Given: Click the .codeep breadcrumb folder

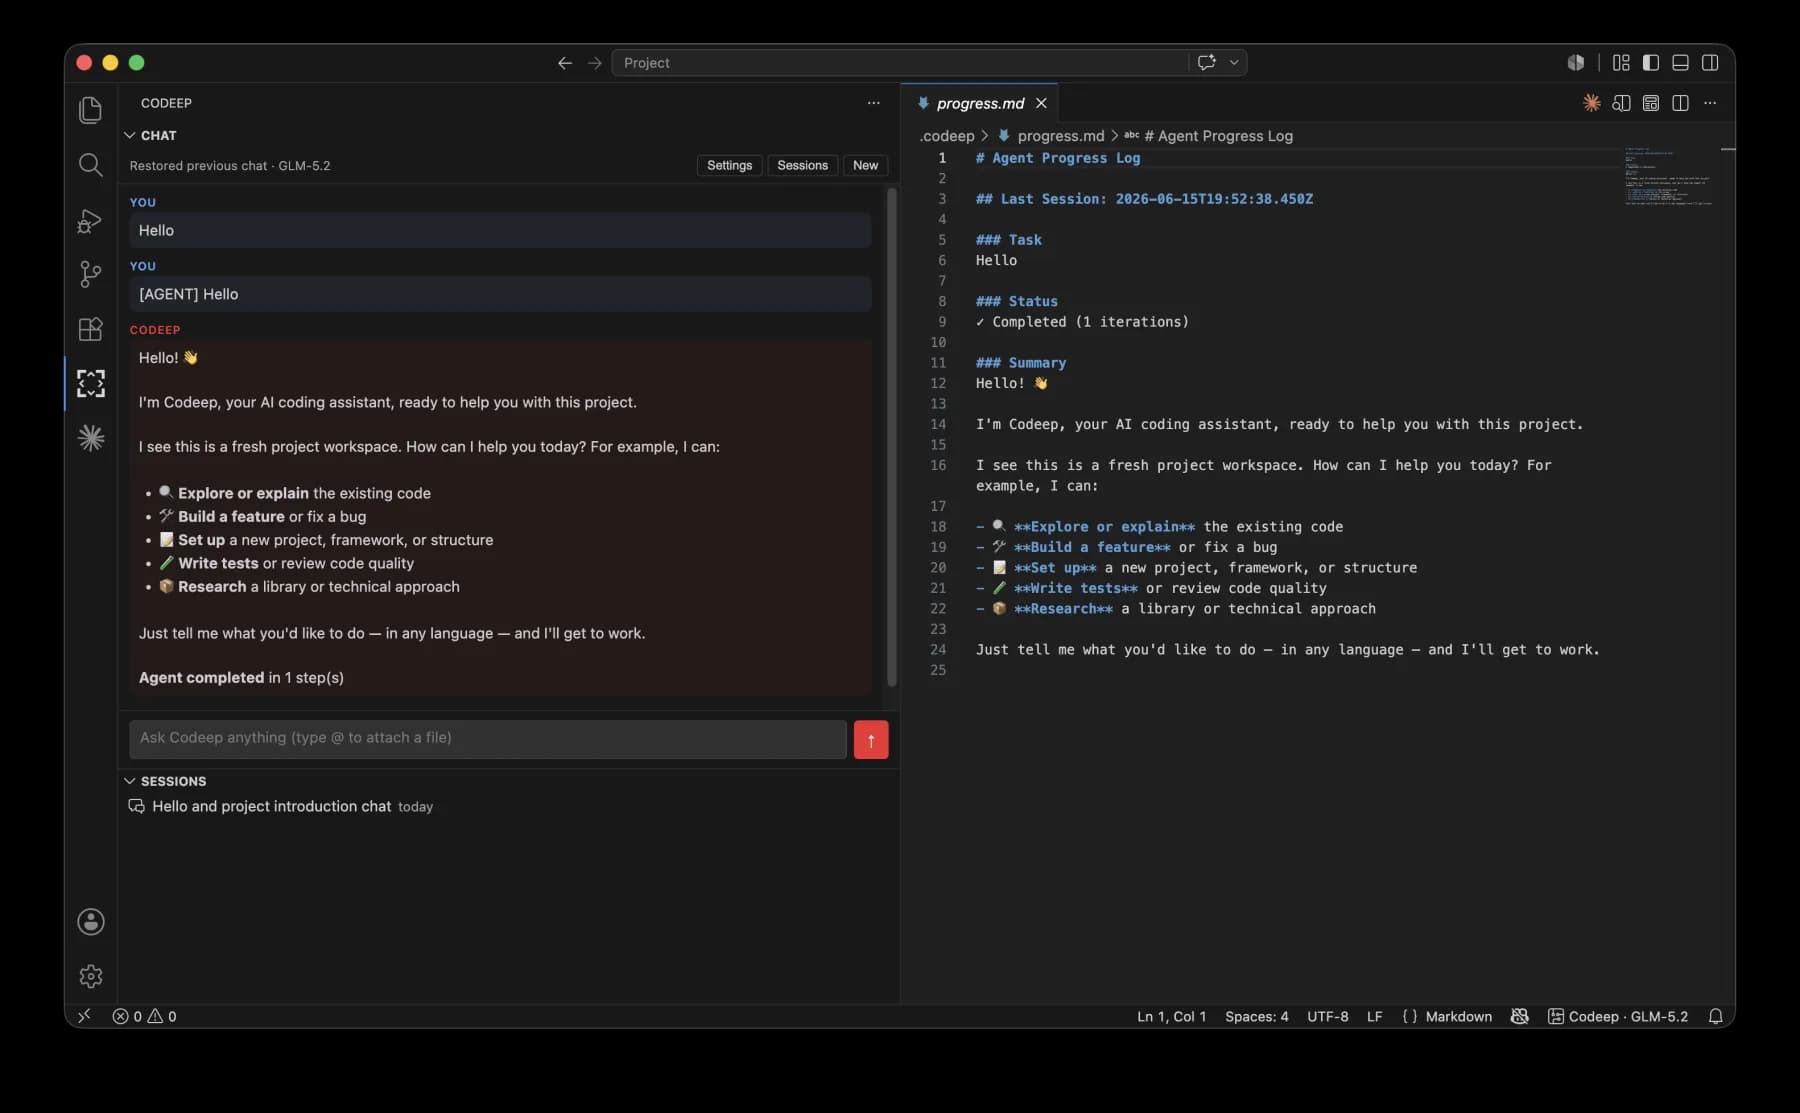Looking at the screenshot, I should tap(946, 136).
